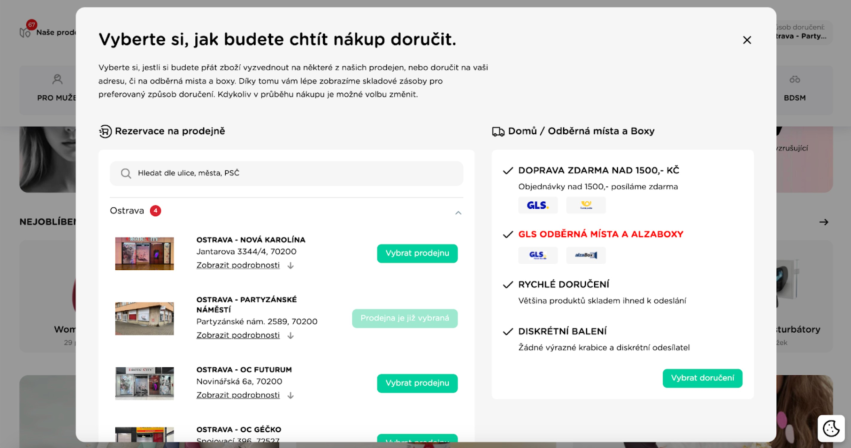Click the magnifier icon in search field
The image size is (851, 448).
click(126, 173)
